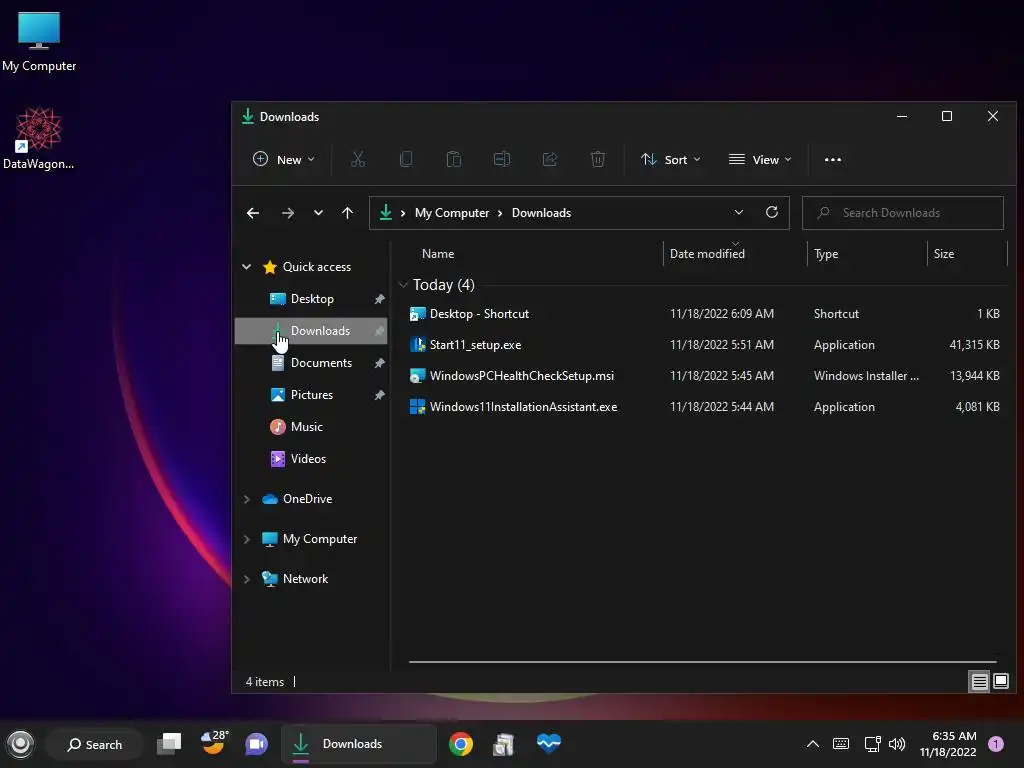Unpin Downloads using its pin icon
The height and width of the screenshot is (768, 1024).
tap(379, 331)
